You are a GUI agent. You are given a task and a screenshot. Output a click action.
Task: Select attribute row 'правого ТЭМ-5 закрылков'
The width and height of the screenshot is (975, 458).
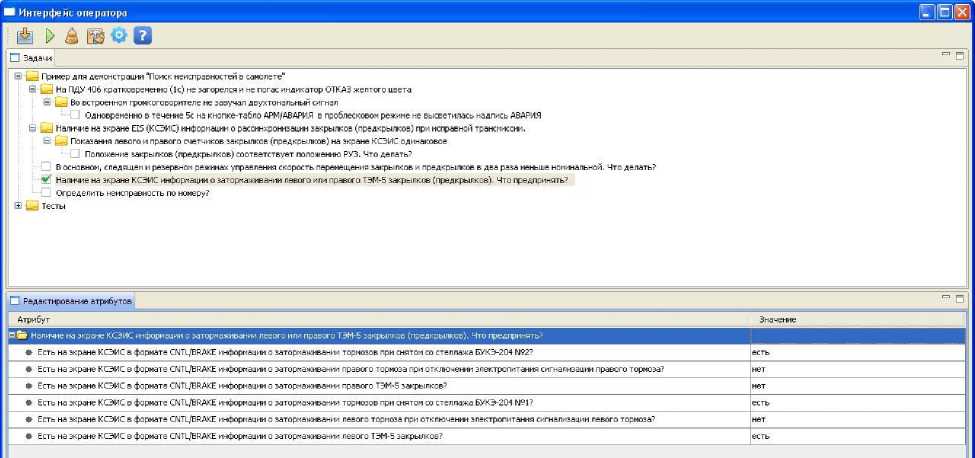pos(379,386)
